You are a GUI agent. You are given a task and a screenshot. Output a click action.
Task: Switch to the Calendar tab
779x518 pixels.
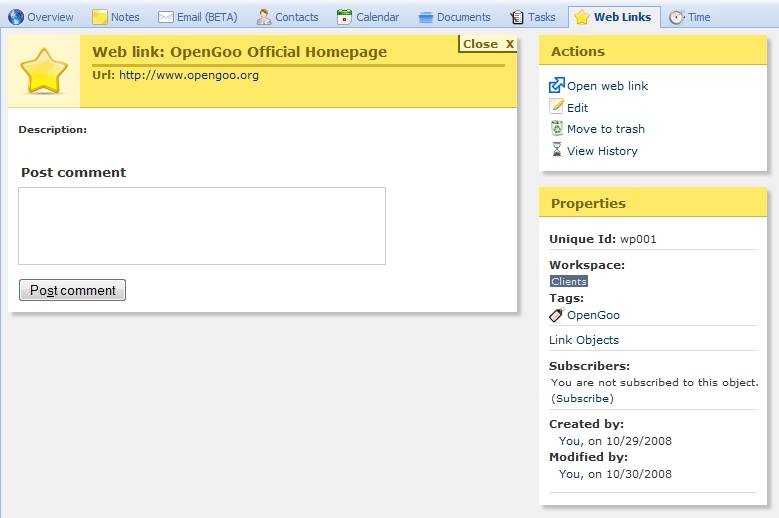tap(368, 17)
